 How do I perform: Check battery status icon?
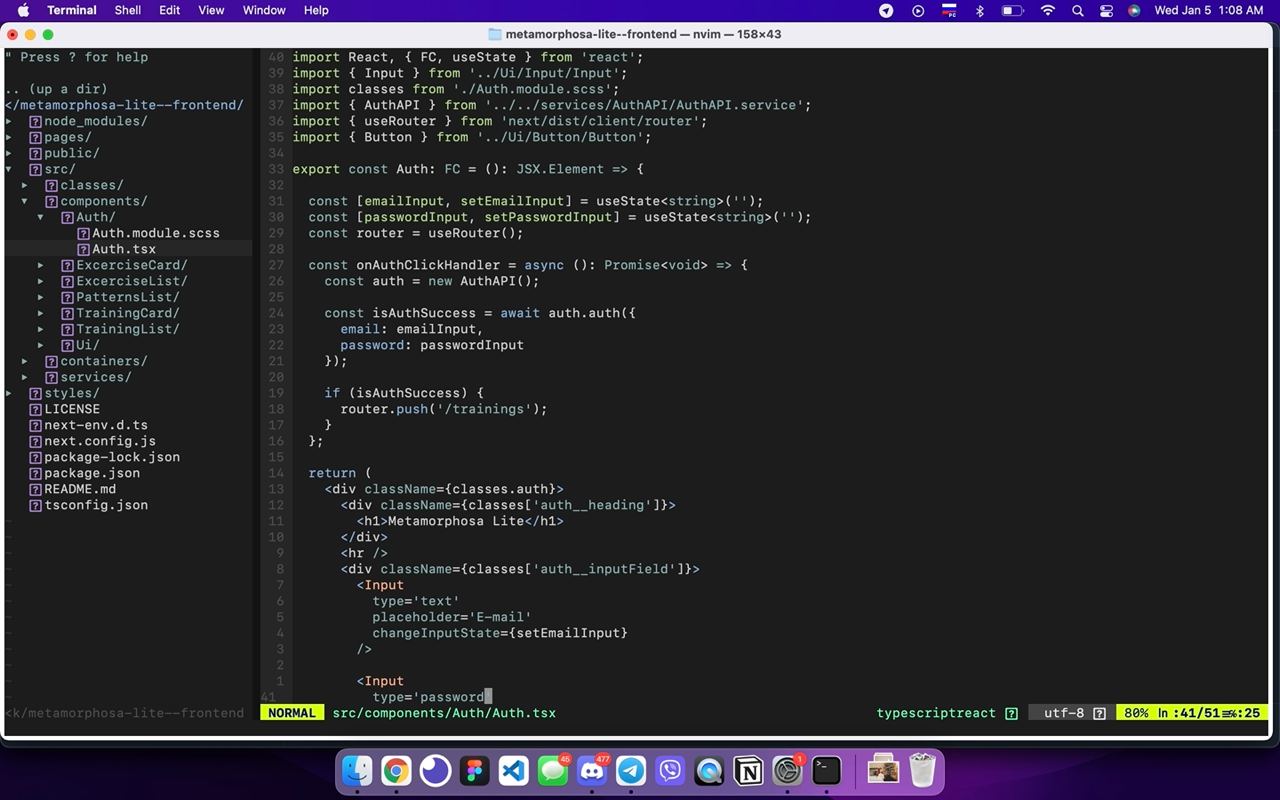pyautogui.click(x=1012, y=10)
